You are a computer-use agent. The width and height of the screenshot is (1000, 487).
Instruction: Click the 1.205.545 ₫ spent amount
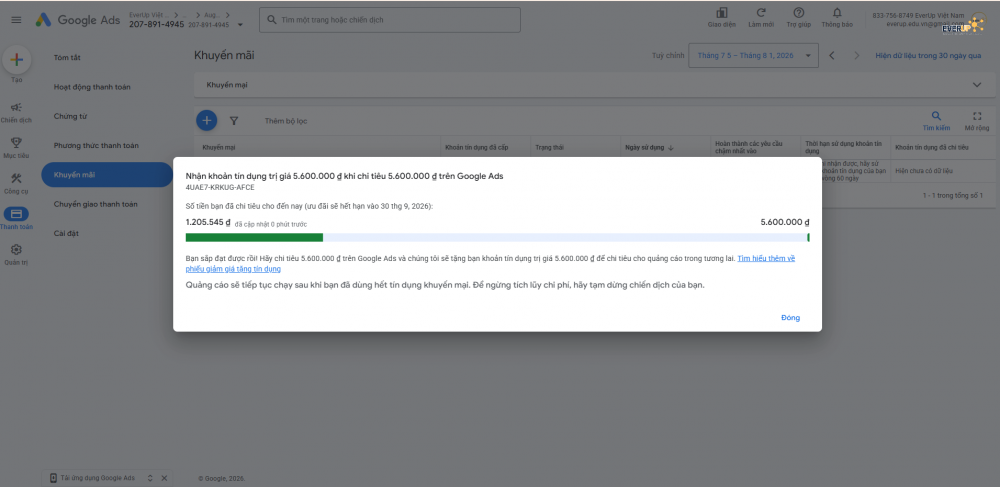click(x=208, y=222)
